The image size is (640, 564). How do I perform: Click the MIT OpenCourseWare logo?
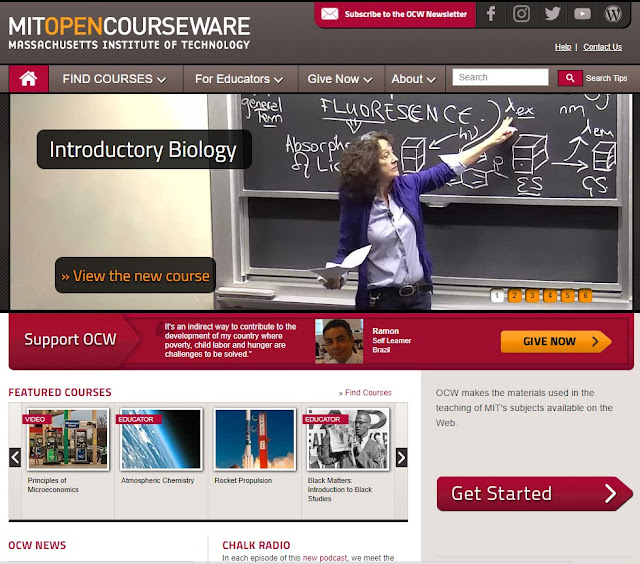click(x=129, y=33)
